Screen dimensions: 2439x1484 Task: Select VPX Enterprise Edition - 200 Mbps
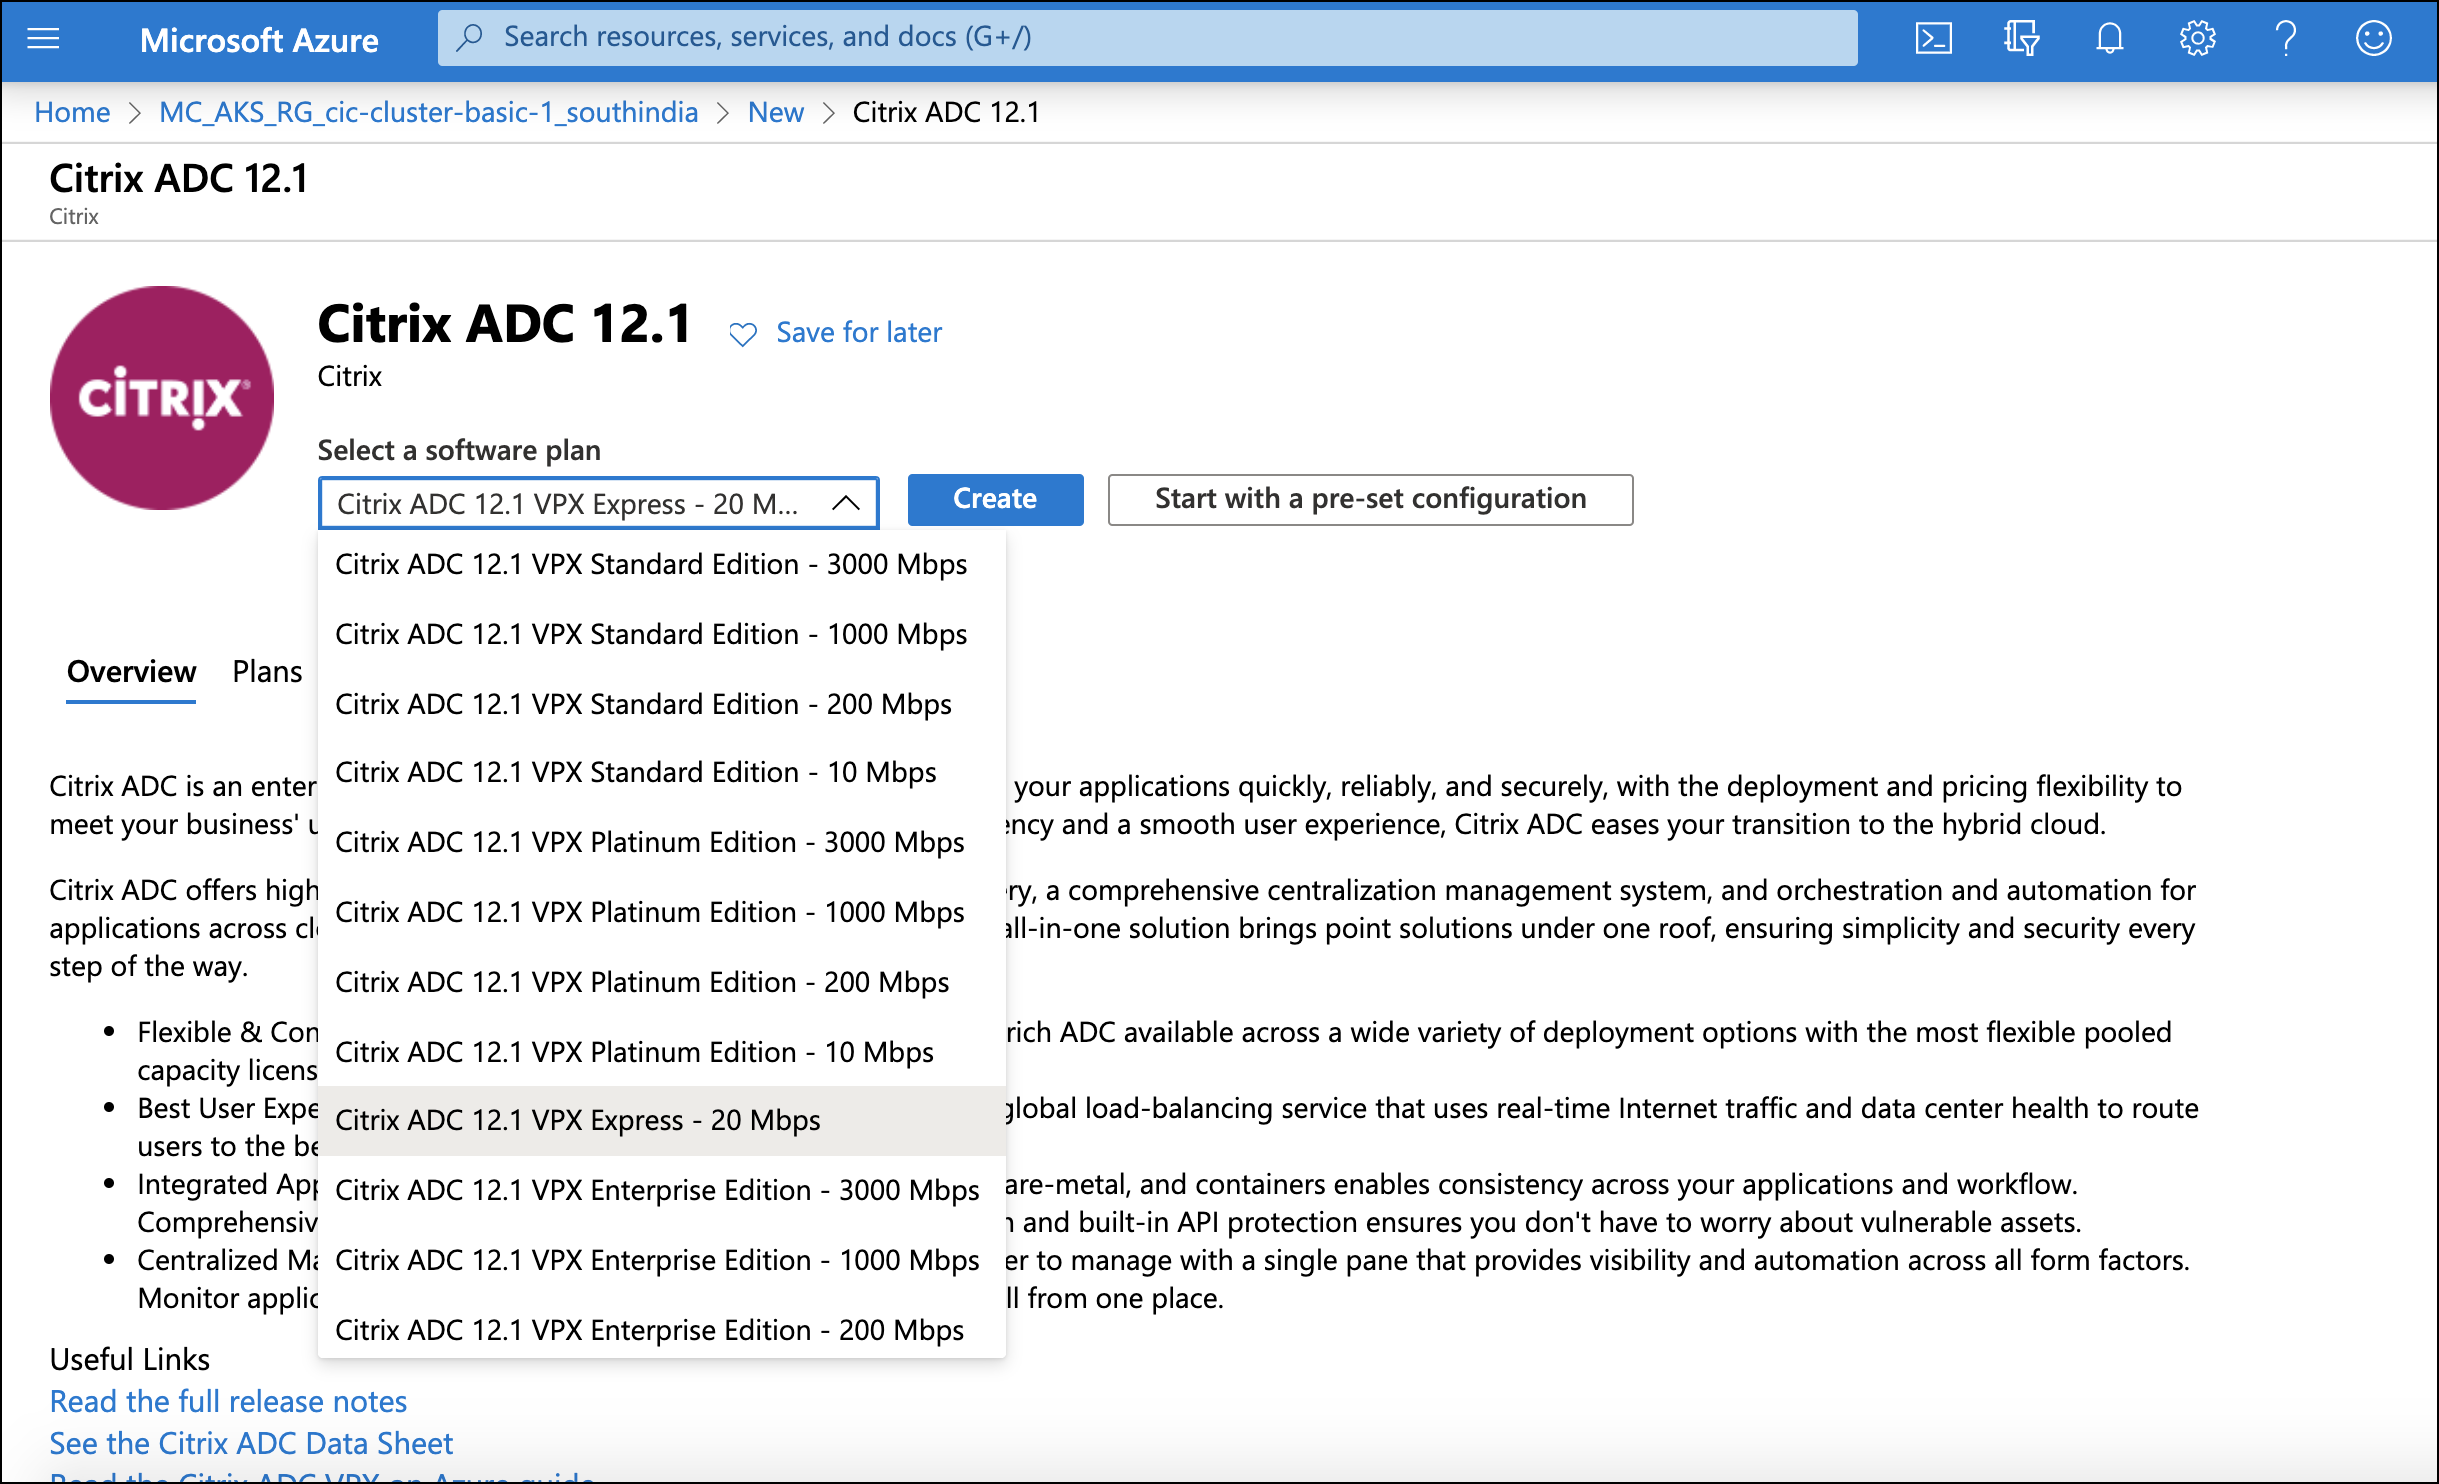[661, 1330]
